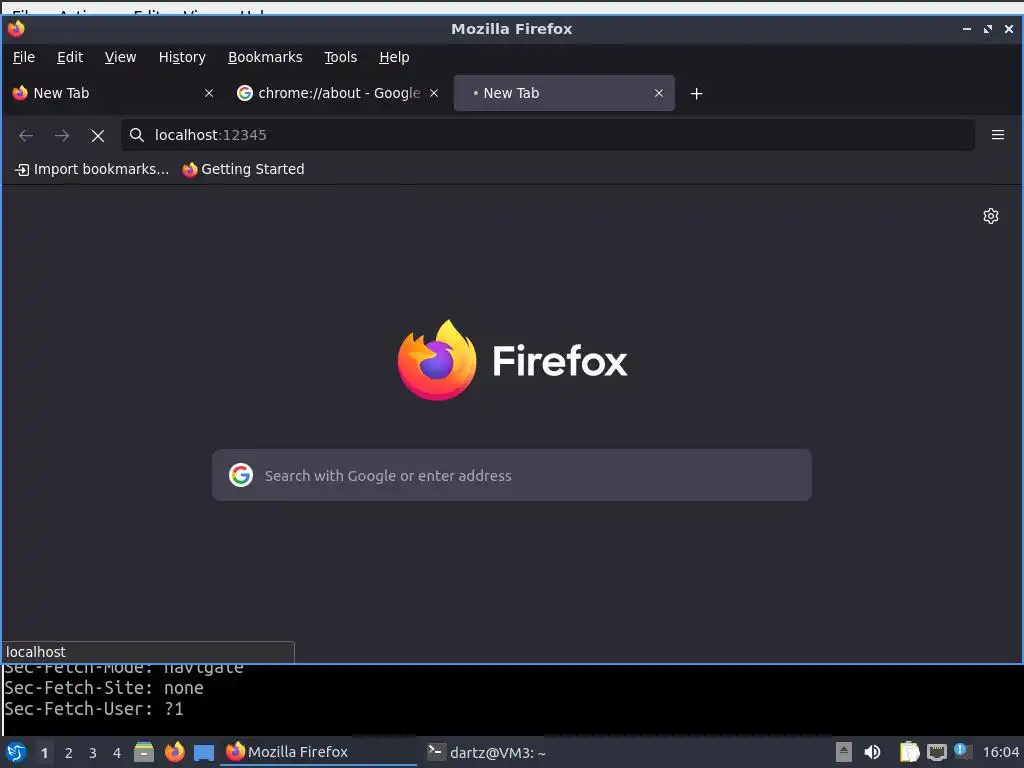Click Sec-Fetch-User: ?1 line in terminal
1024x768 pixels.
coord(94,709)
